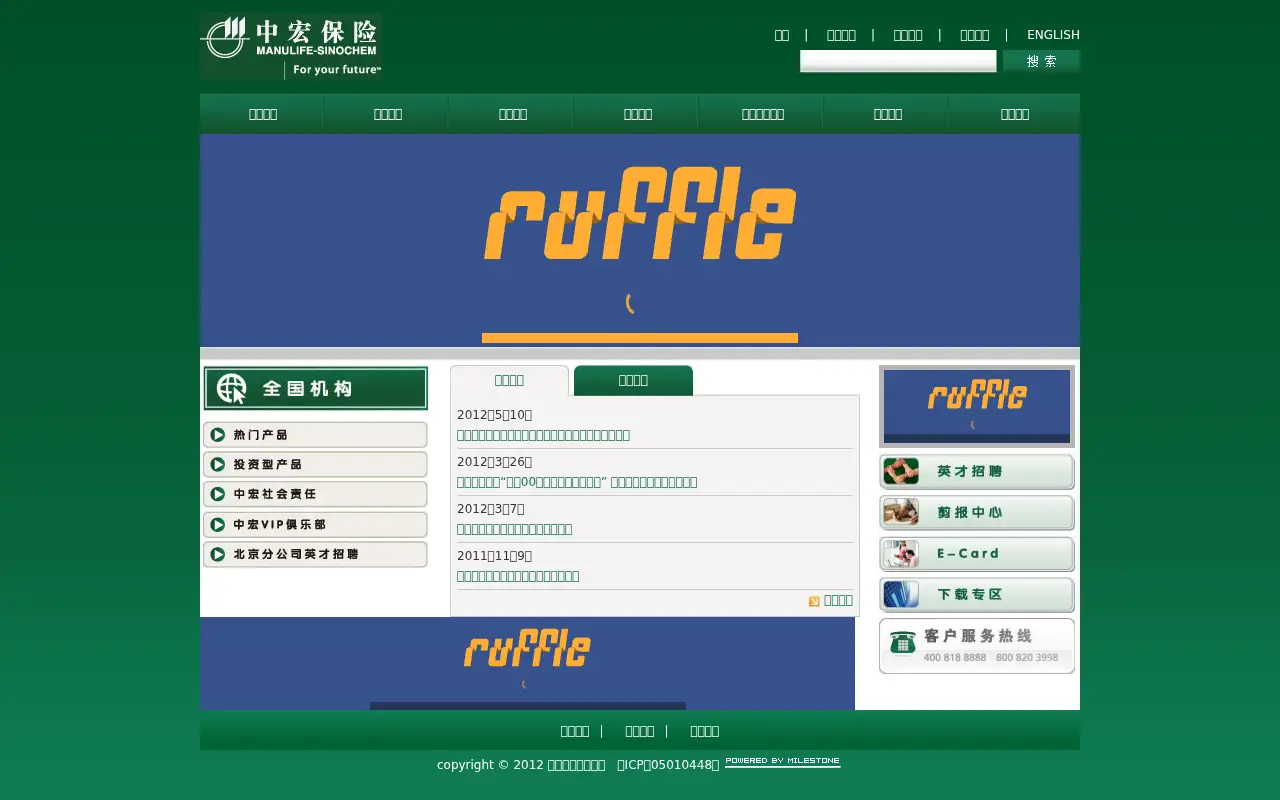Click the arrow icon beside 热门产品
1280x800 pixels.
click(218, 435)
